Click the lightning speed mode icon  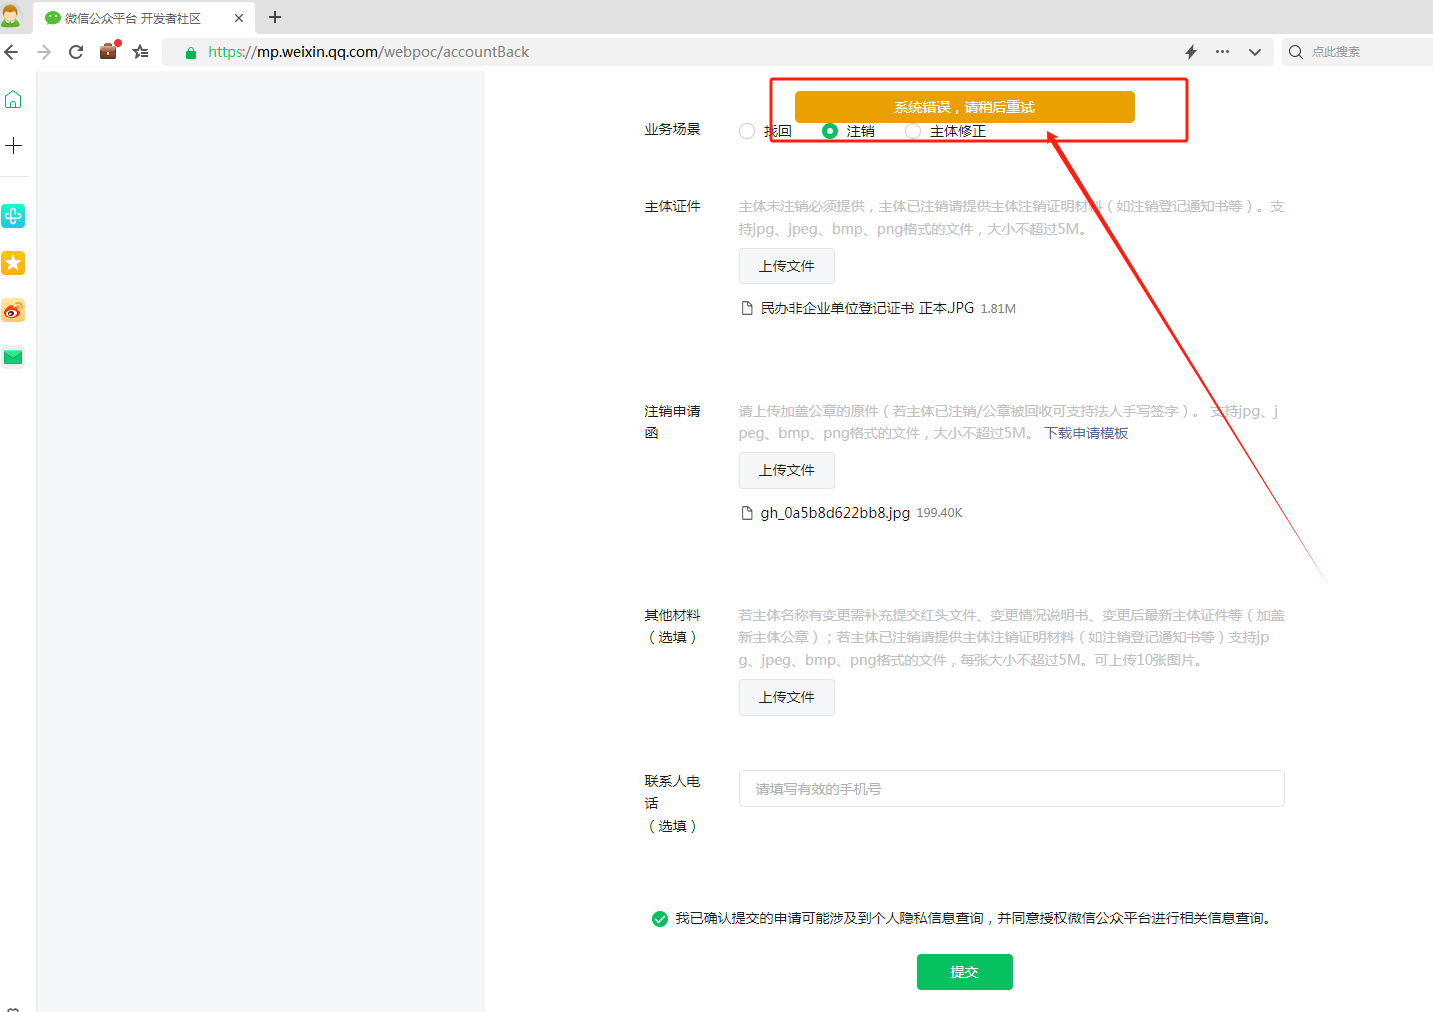[1191, 52]
